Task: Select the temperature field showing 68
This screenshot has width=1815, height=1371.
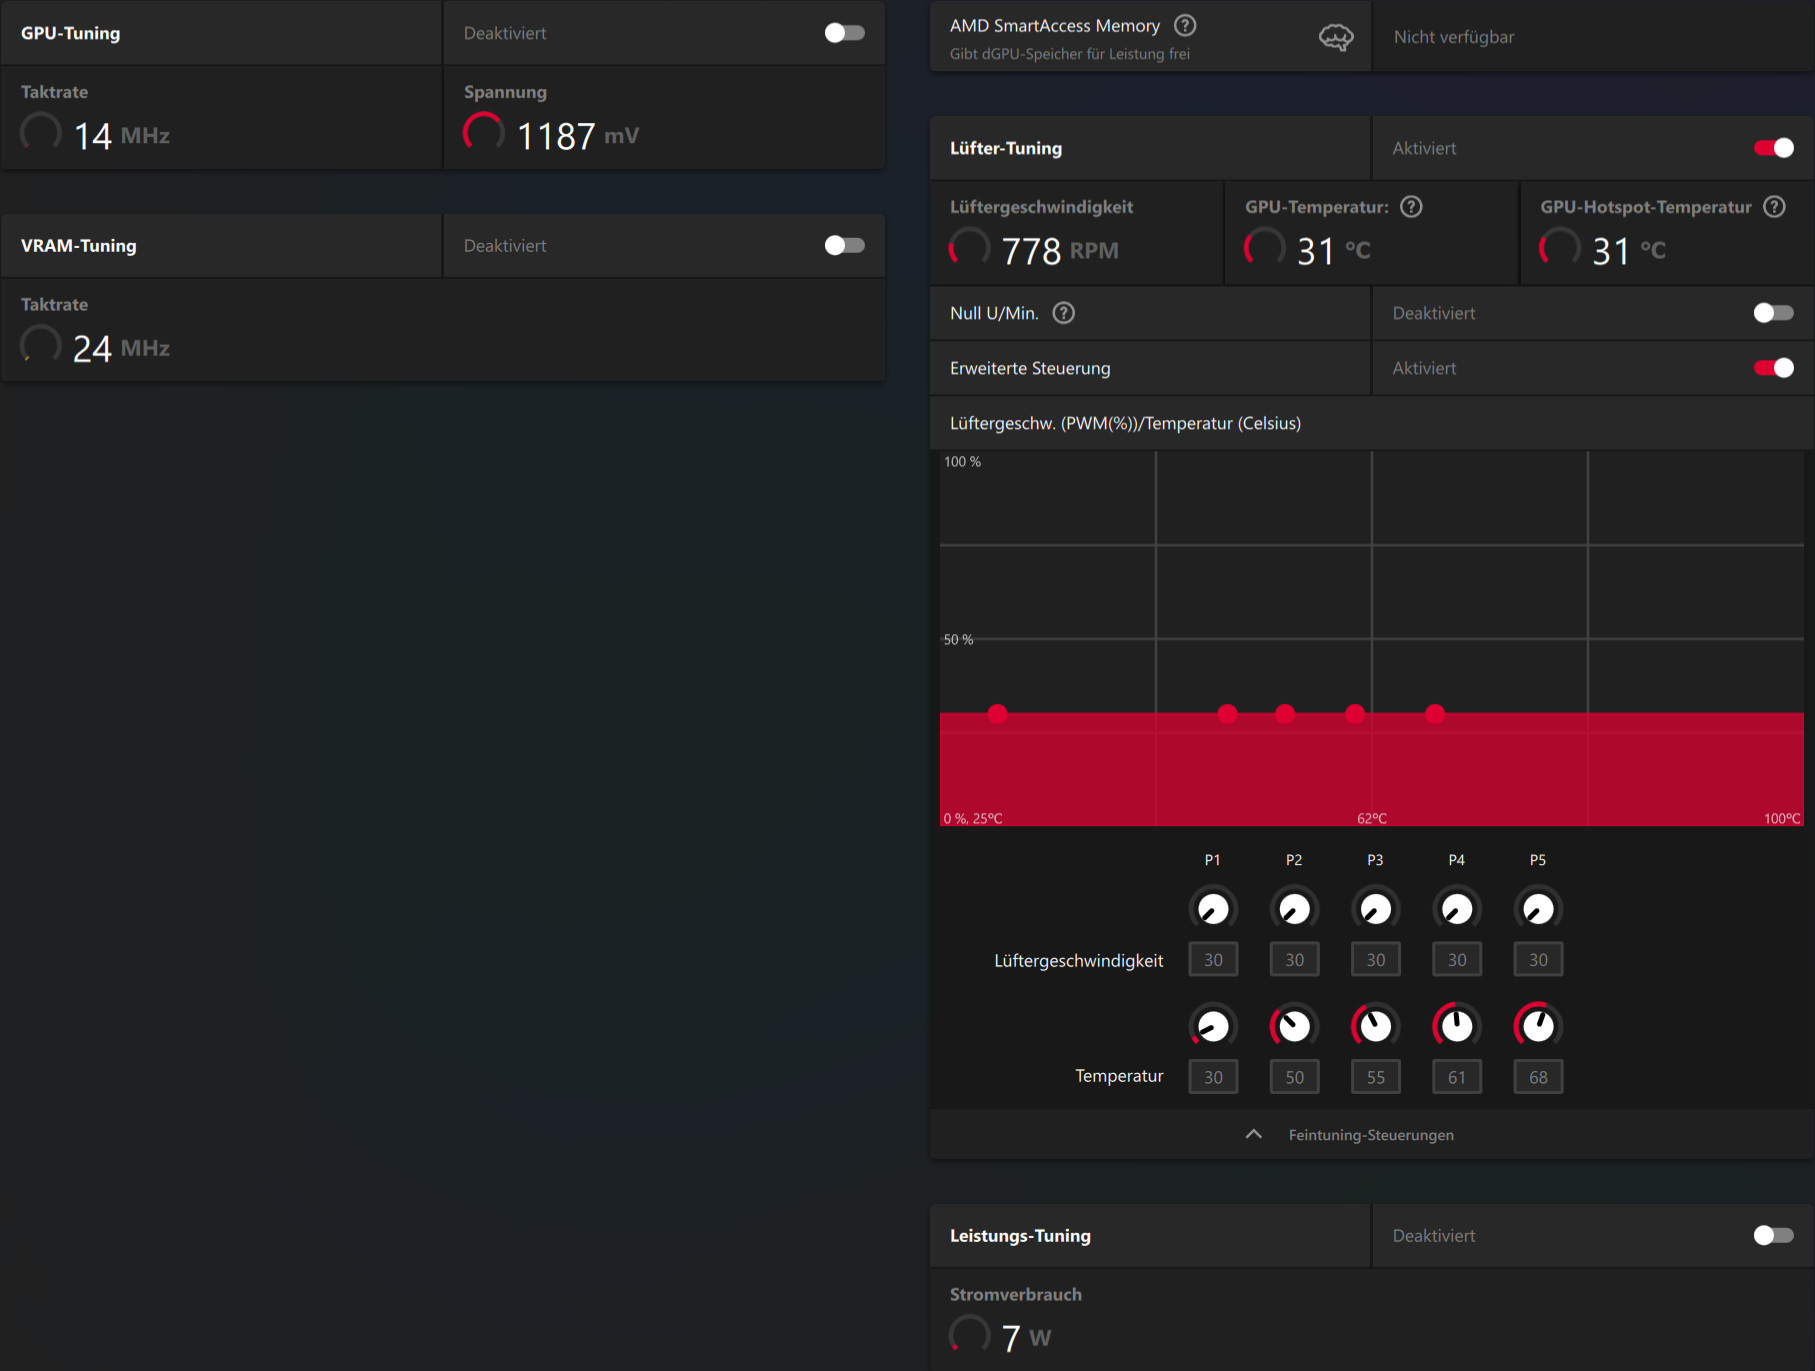Action: pos(1538,1077)
